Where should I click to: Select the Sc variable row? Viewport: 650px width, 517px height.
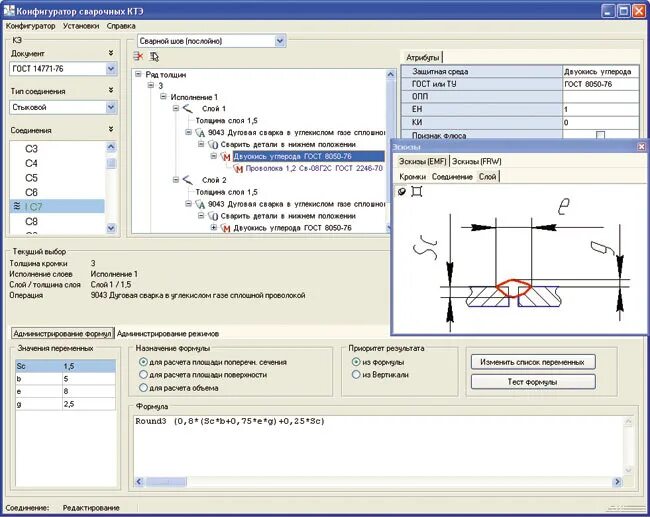(x=65, y=366)
